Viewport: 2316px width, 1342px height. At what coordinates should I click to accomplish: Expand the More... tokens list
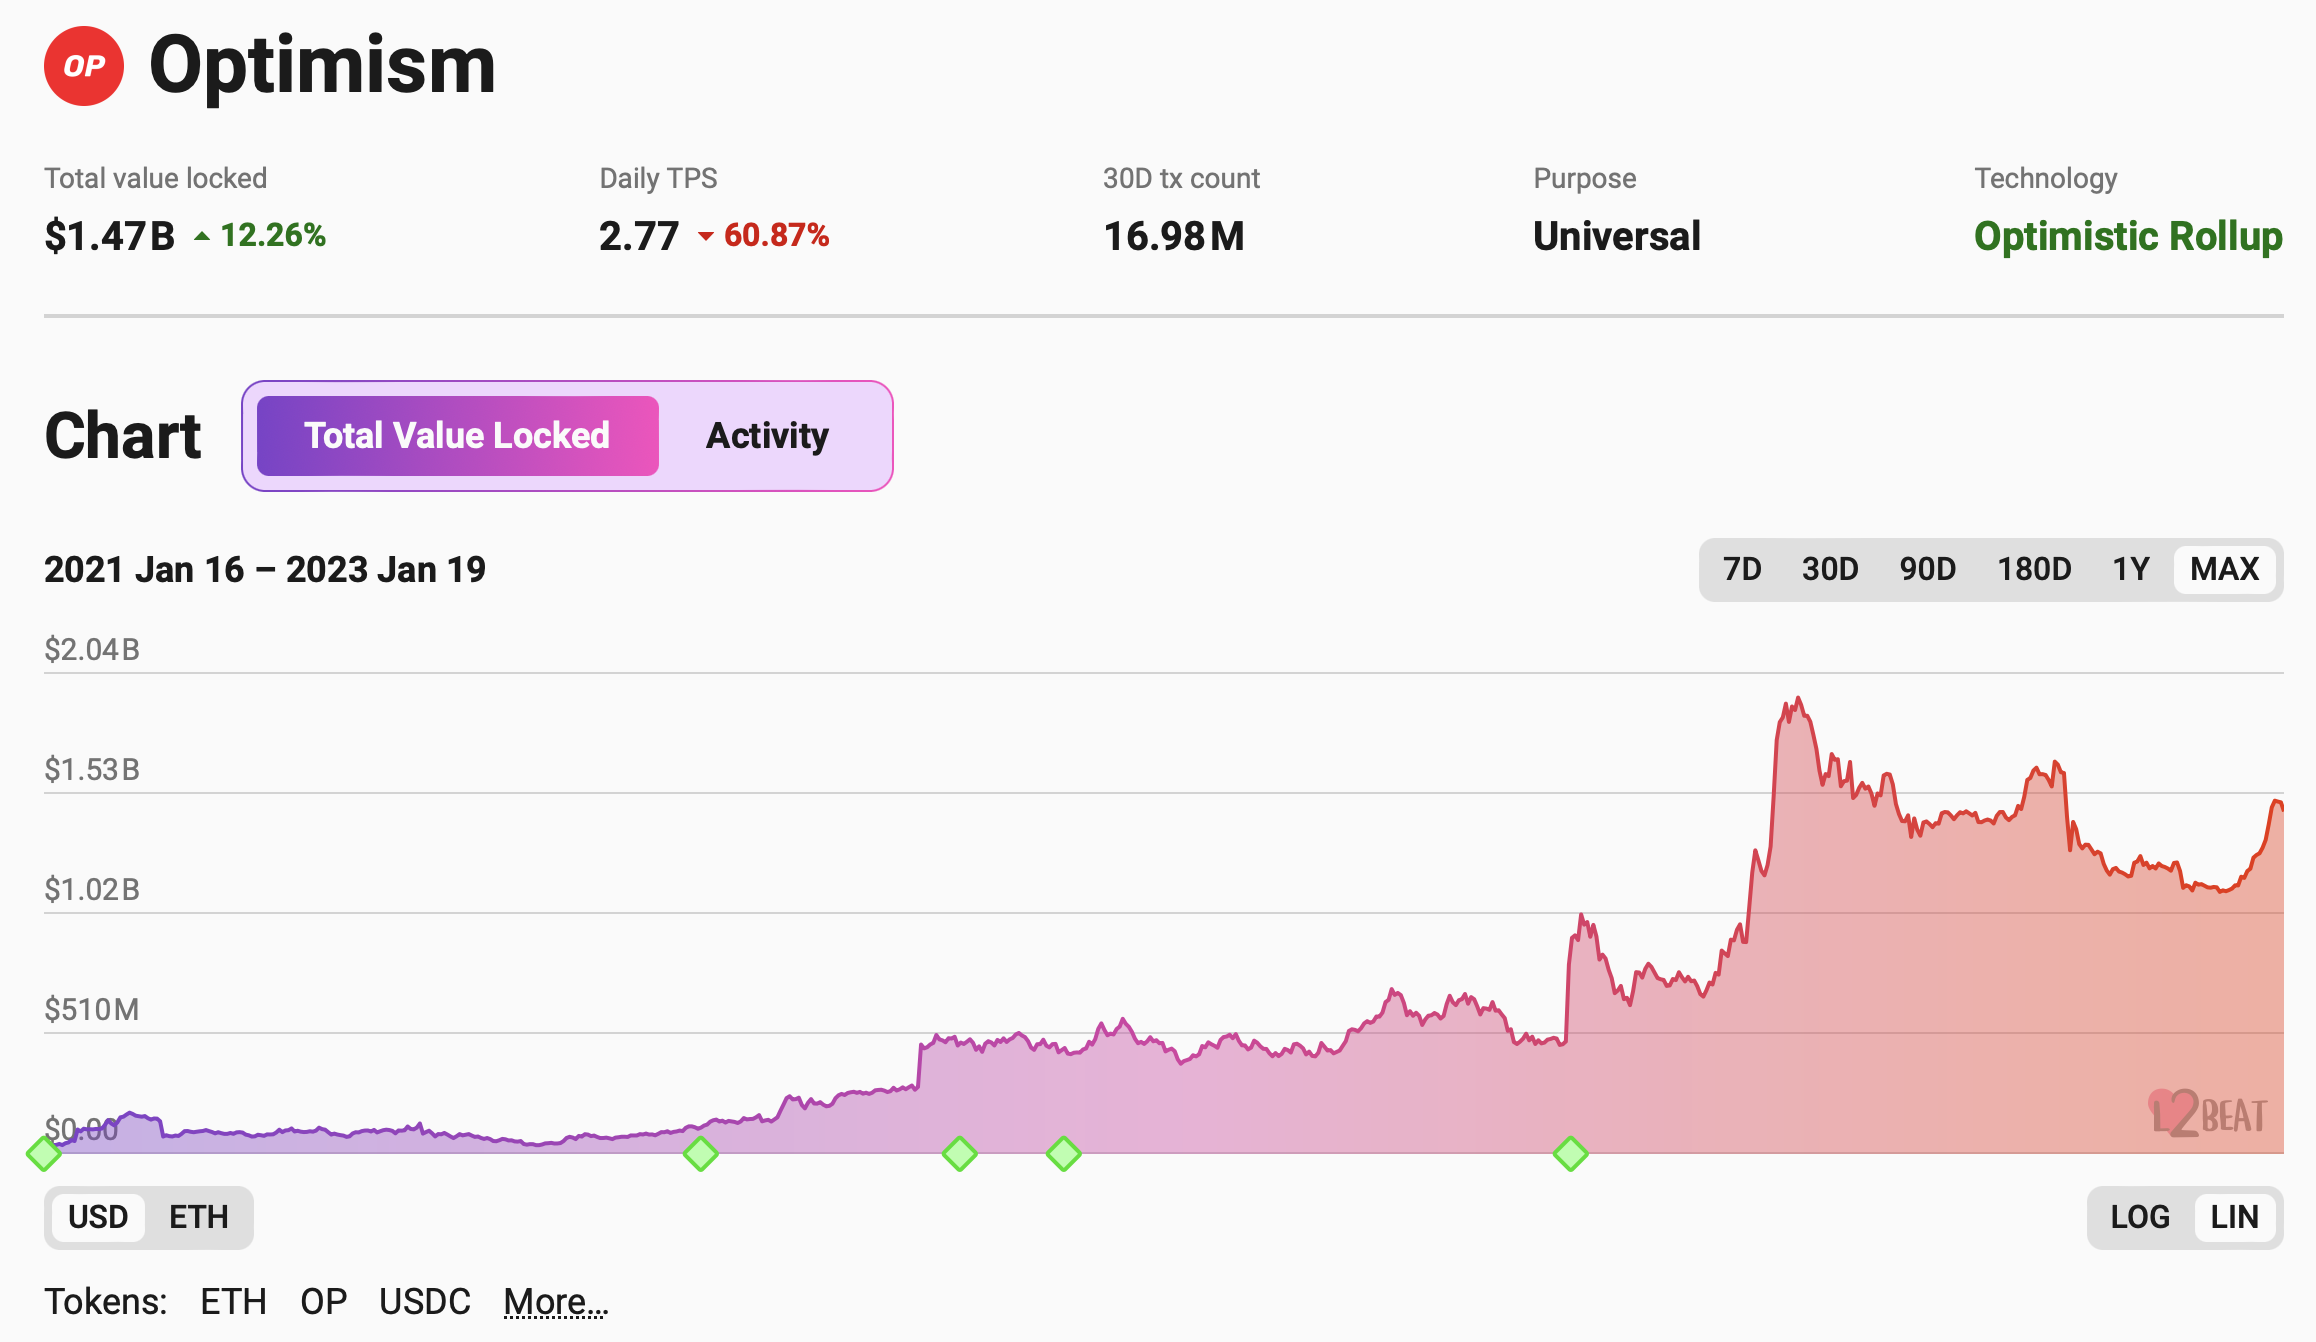point(555,1302)
